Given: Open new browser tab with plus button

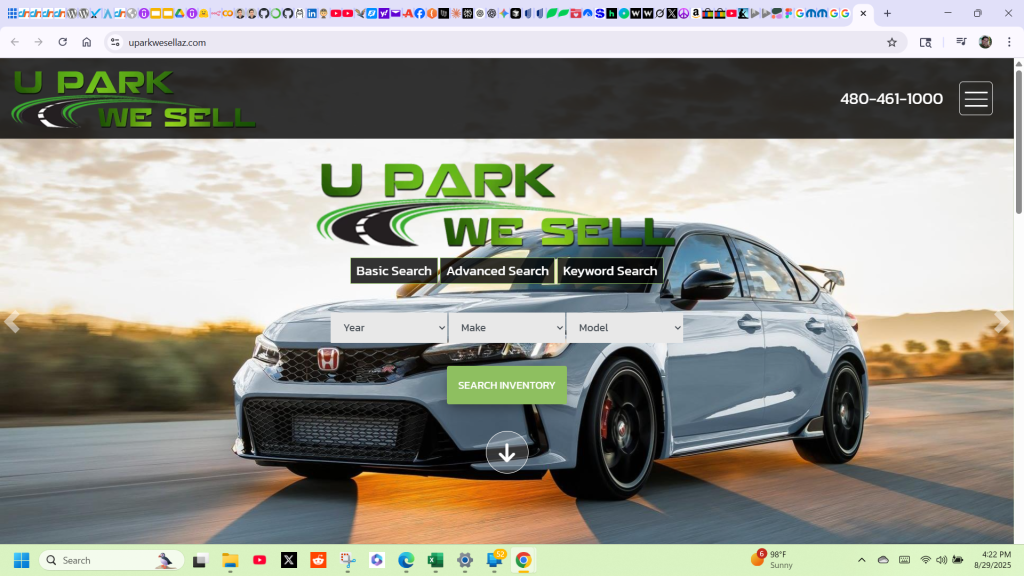Looking at the screenshot, I should coord(887,14).
